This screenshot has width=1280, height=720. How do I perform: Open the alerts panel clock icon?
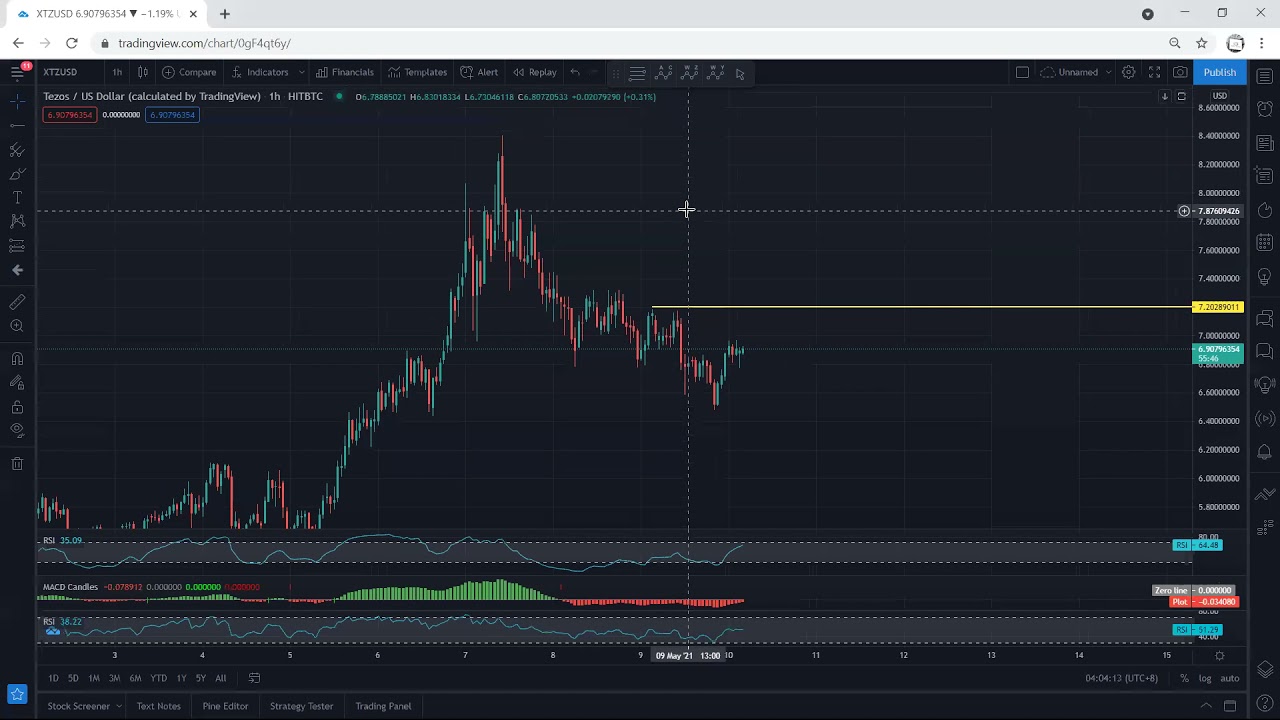pyautogui.click(x=1265, y=109)
